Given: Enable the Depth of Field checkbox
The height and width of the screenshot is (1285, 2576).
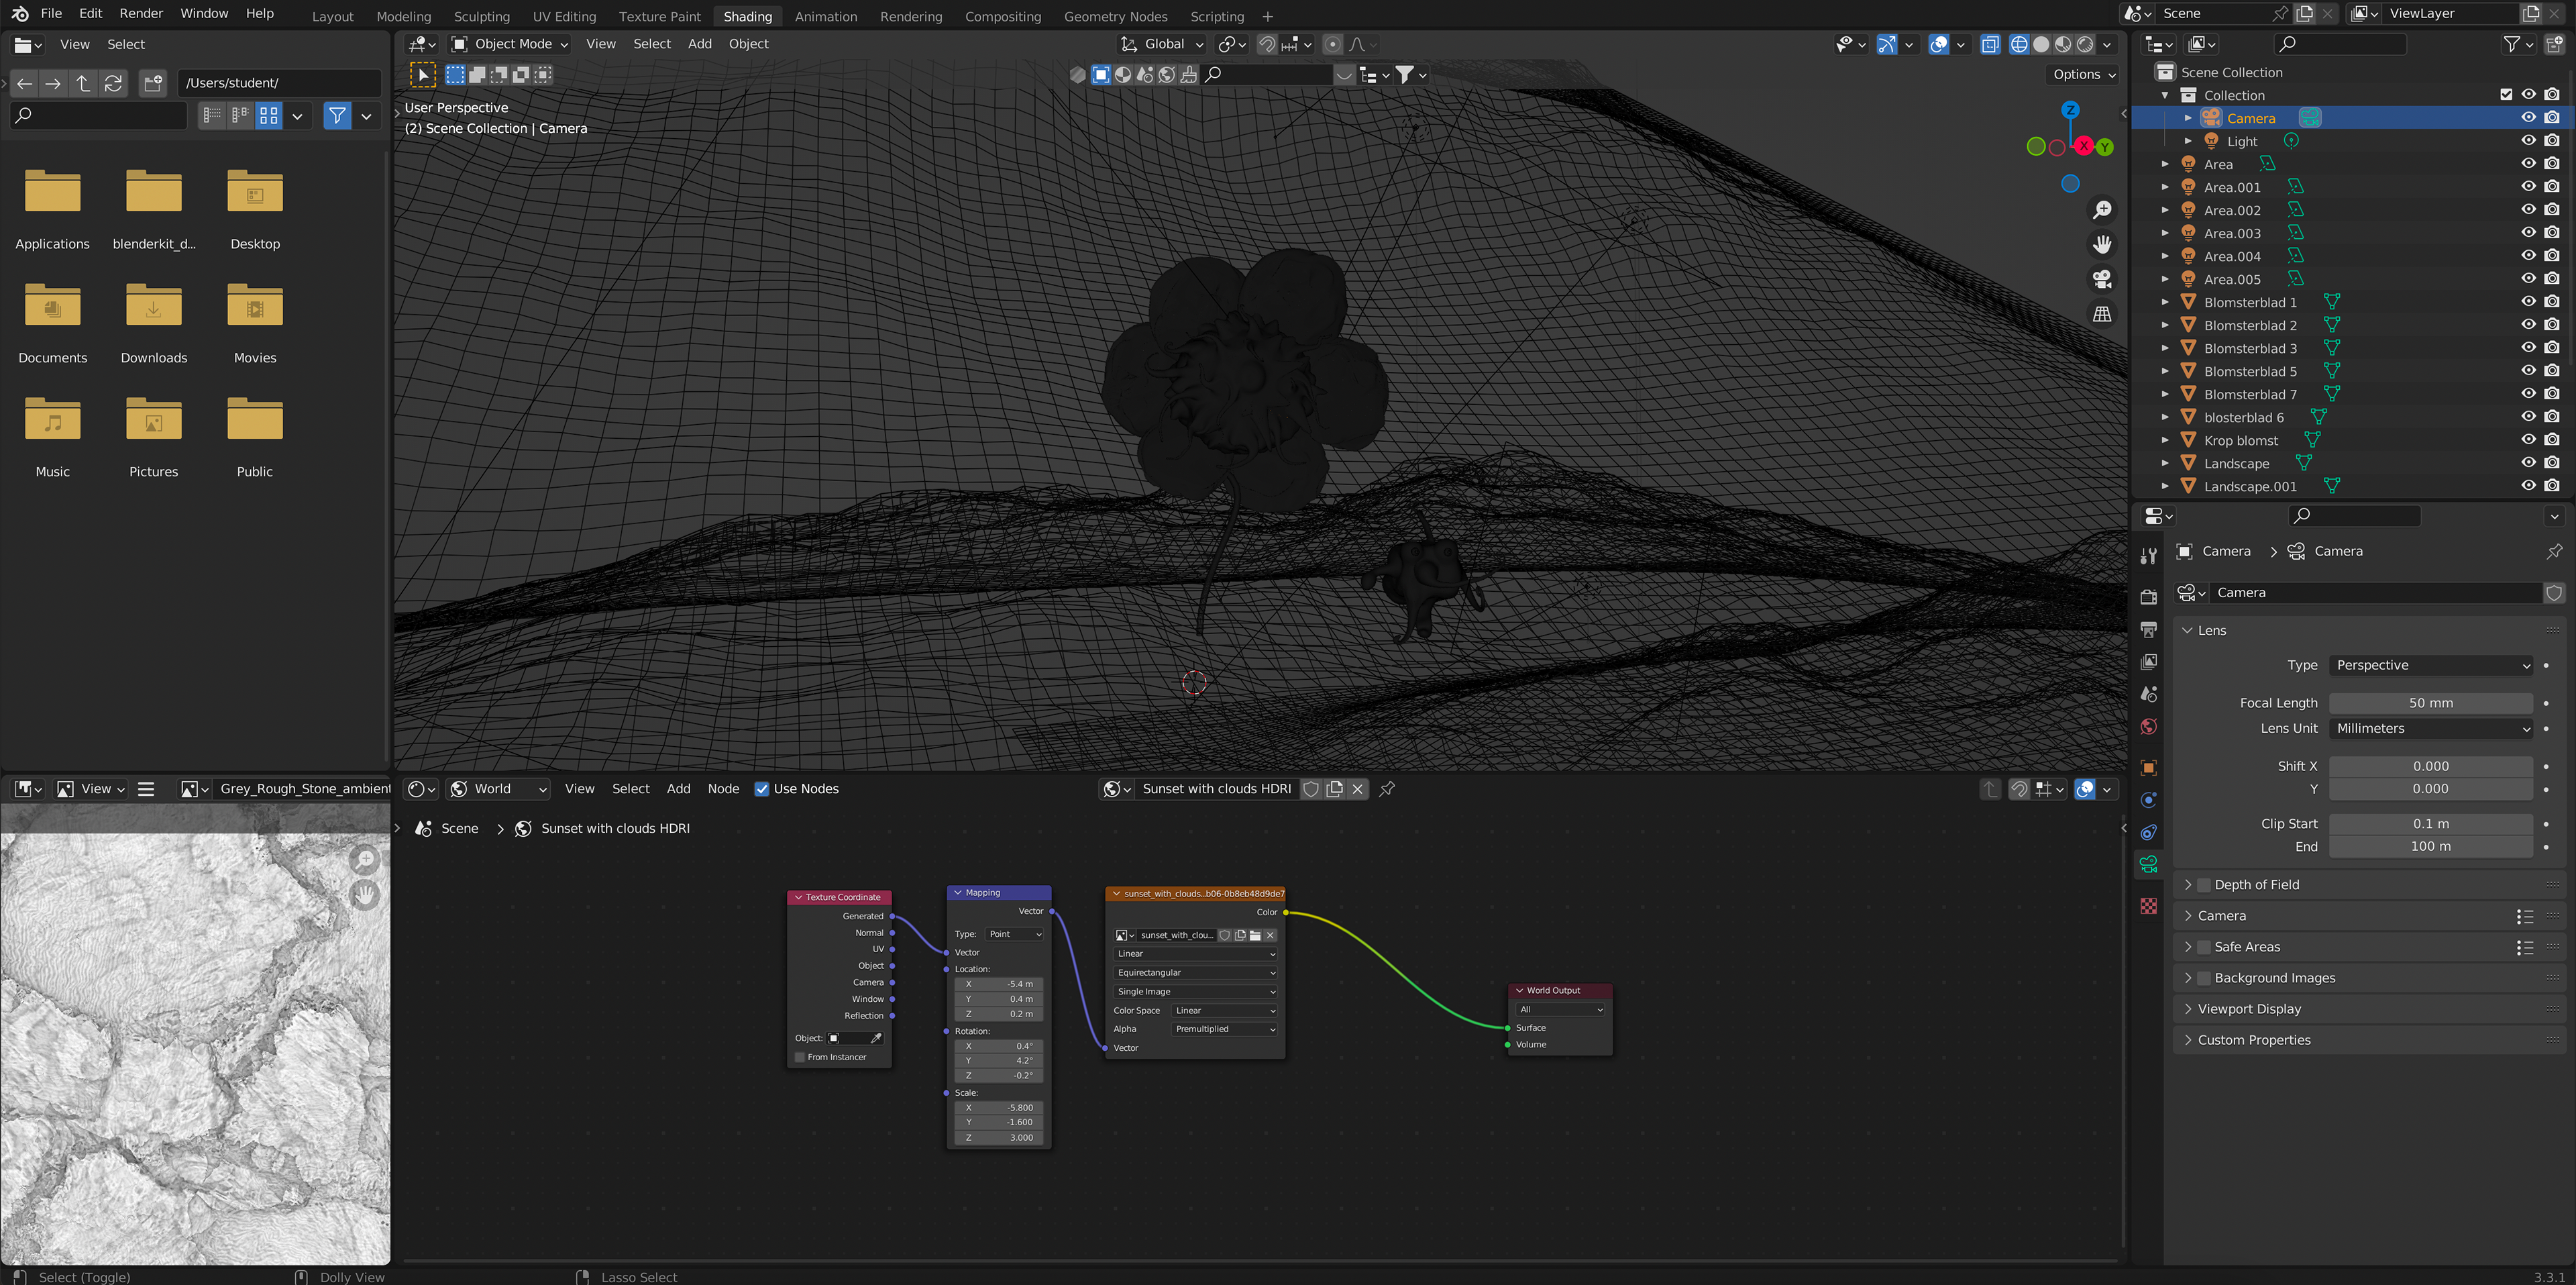Looking at the screenshot, I should (x=2203, y=885).
